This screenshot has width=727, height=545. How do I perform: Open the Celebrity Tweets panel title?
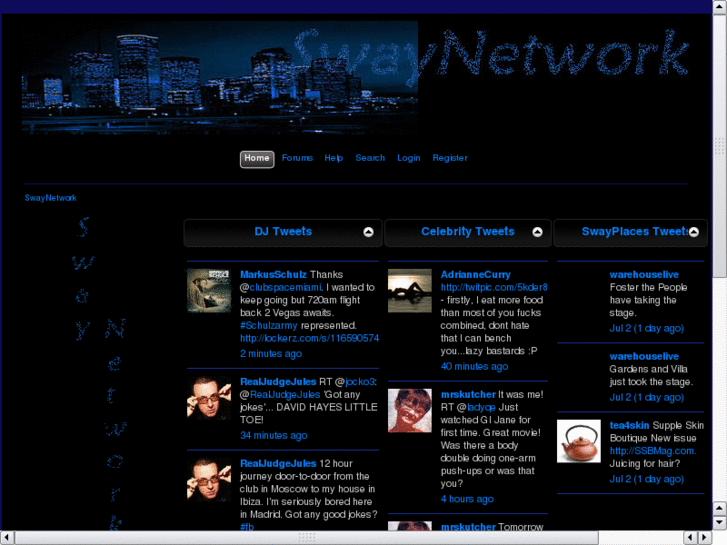click(468, 231)
